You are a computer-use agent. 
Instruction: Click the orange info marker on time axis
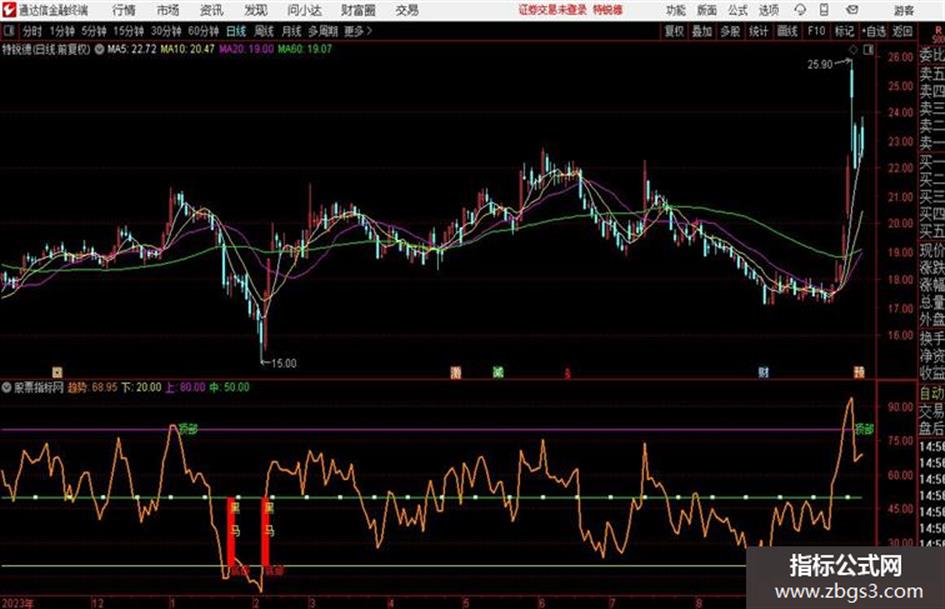tap(57, 372)
